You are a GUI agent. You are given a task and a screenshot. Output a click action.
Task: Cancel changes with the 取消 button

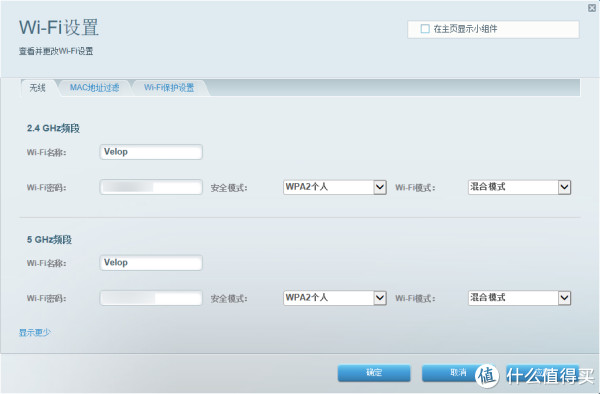click(458, 373)
